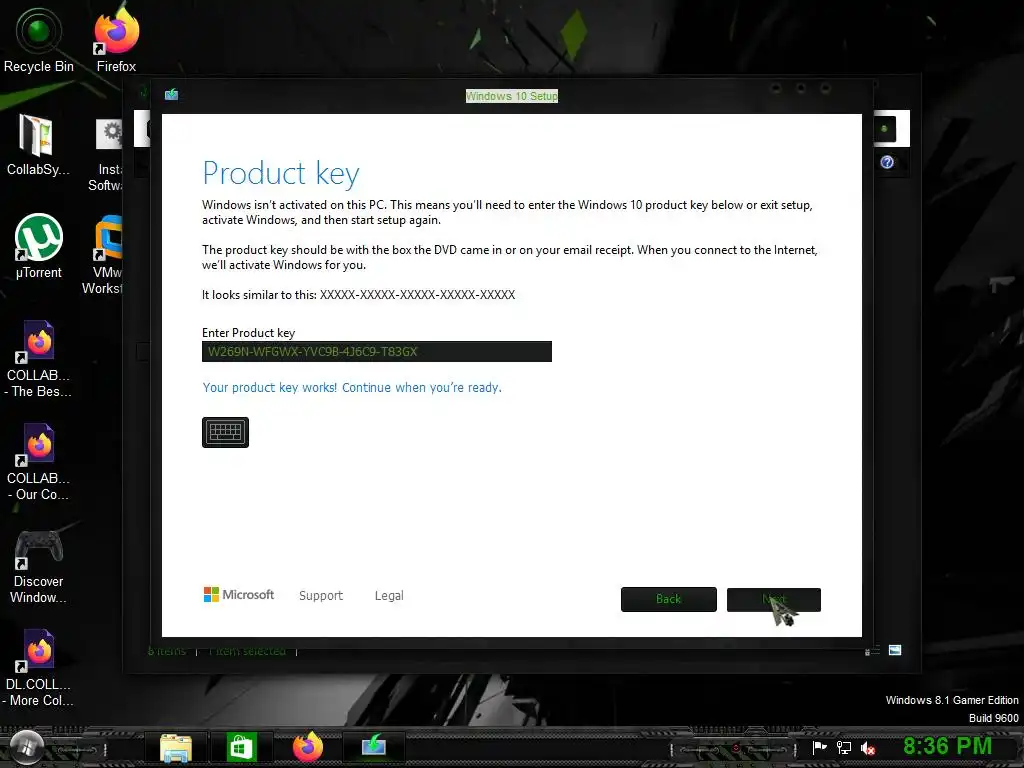Click the muted volume tray icon
Viewport: 1024px width, 768px height.
click(x=868, y=748)
